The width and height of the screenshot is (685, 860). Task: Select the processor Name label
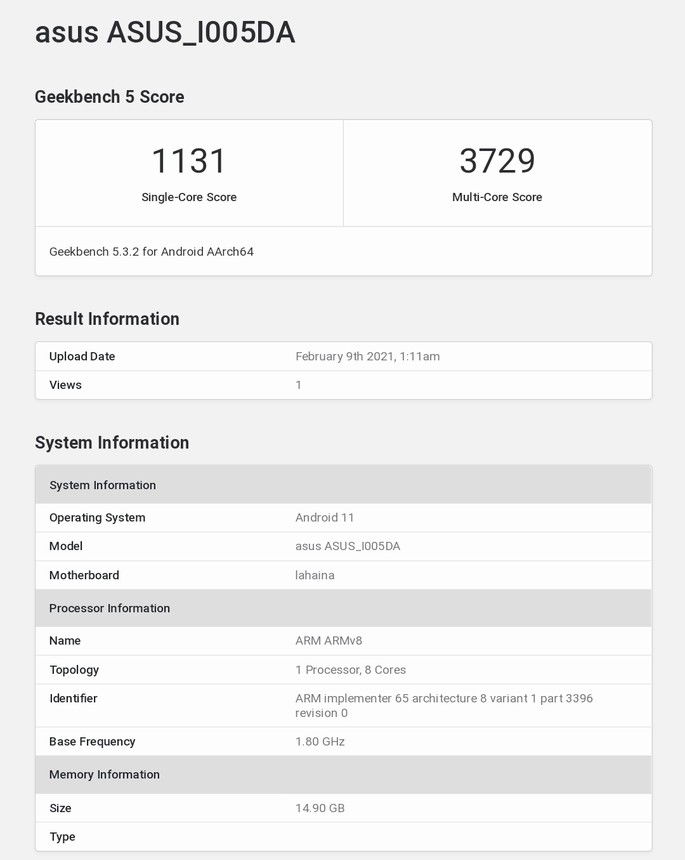(65, 641)
